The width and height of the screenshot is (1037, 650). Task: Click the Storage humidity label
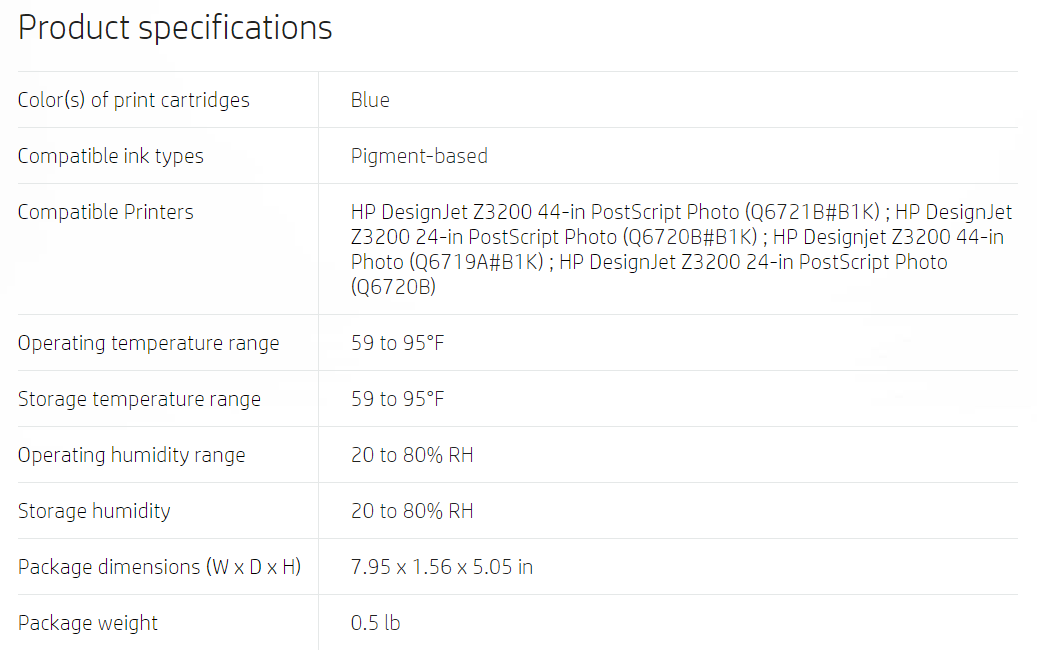coord(94,511)
